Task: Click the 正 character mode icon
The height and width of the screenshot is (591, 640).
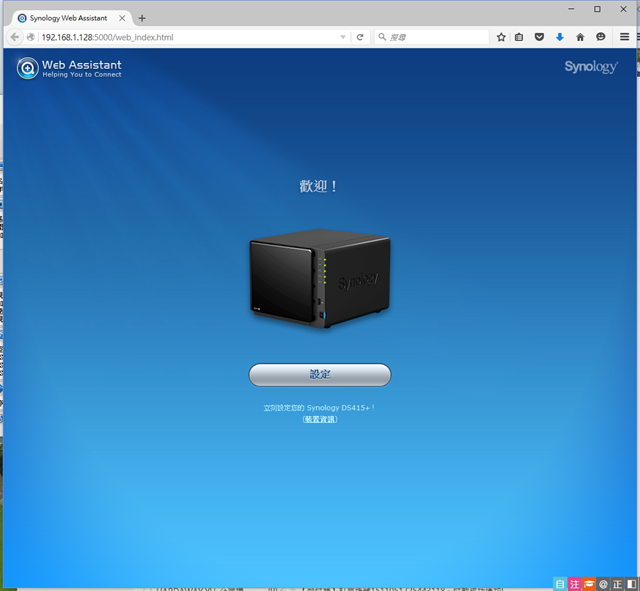Action: point(618,584)
